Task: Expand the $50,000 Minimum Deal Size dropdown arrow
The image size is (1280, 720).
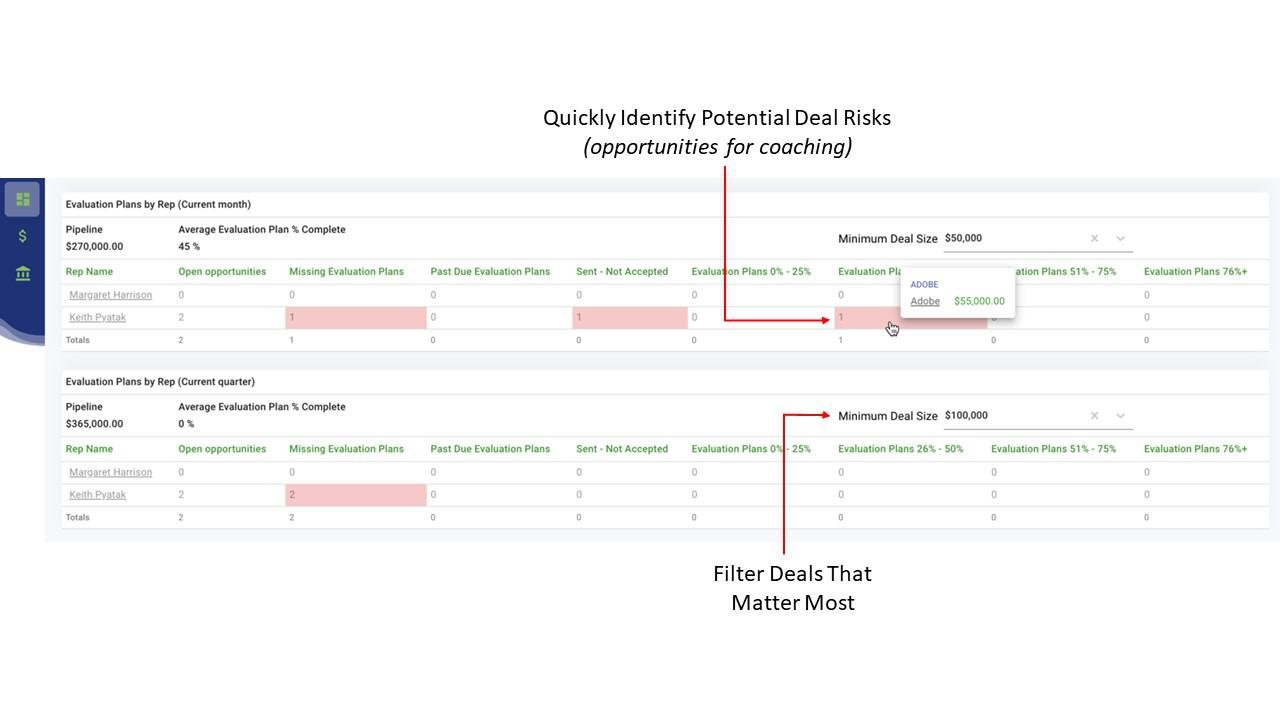Action: (1120, 239)
